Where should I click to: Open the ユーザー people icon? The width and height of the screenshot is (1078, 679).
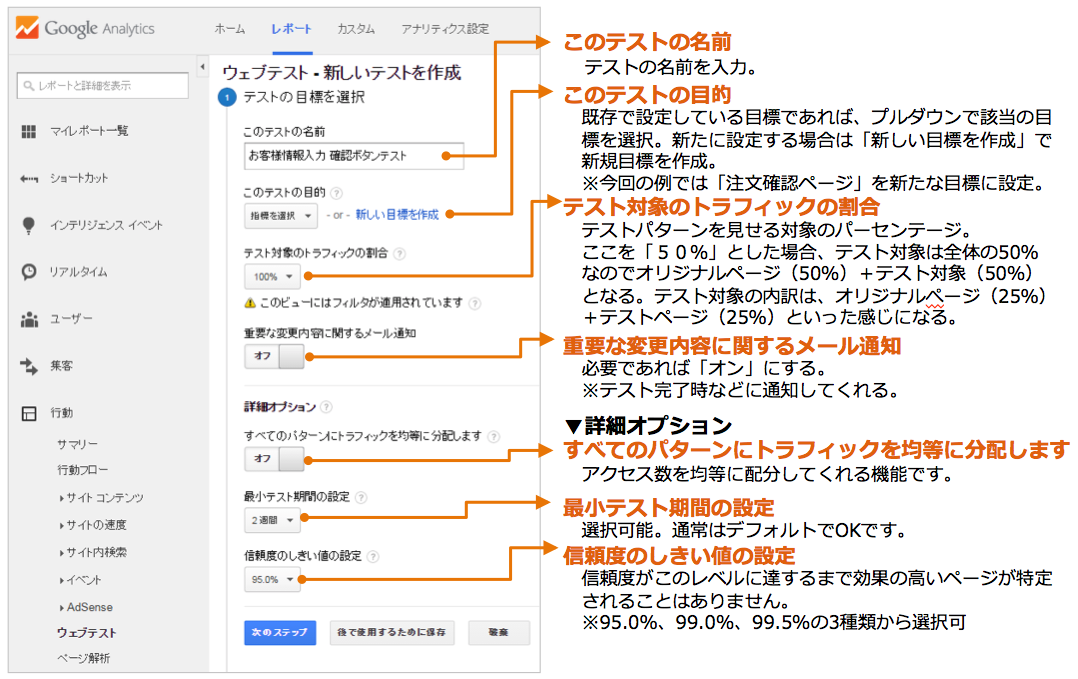tap(29, 320)
